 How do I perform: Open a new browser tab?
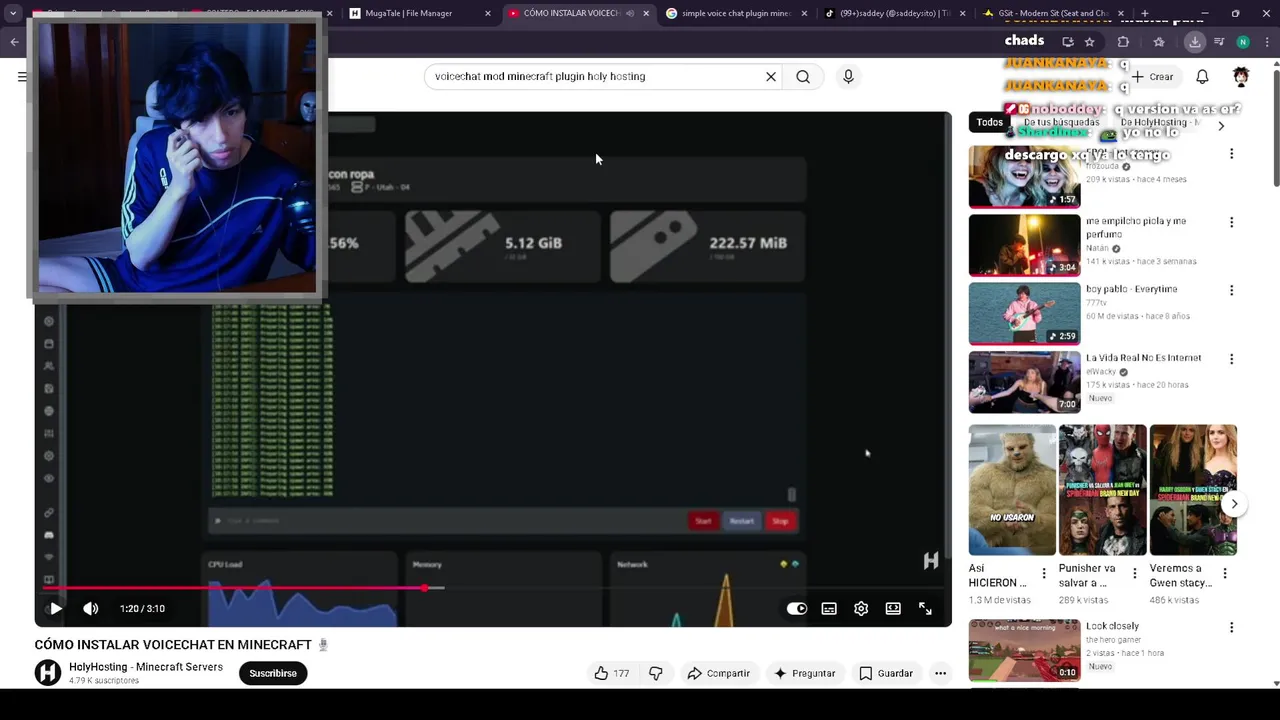[1147, 13]
